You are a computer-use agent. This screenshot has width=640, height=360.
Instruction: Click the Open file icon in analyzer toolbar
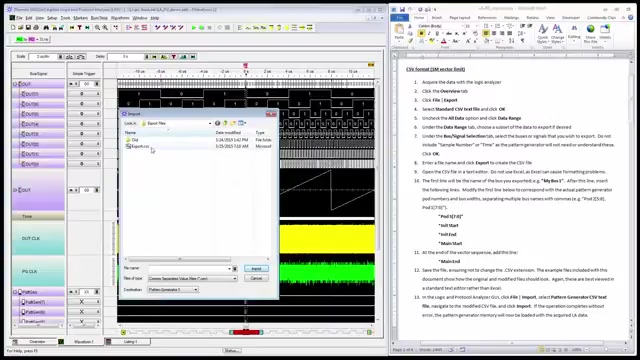[x=20, y=27]
